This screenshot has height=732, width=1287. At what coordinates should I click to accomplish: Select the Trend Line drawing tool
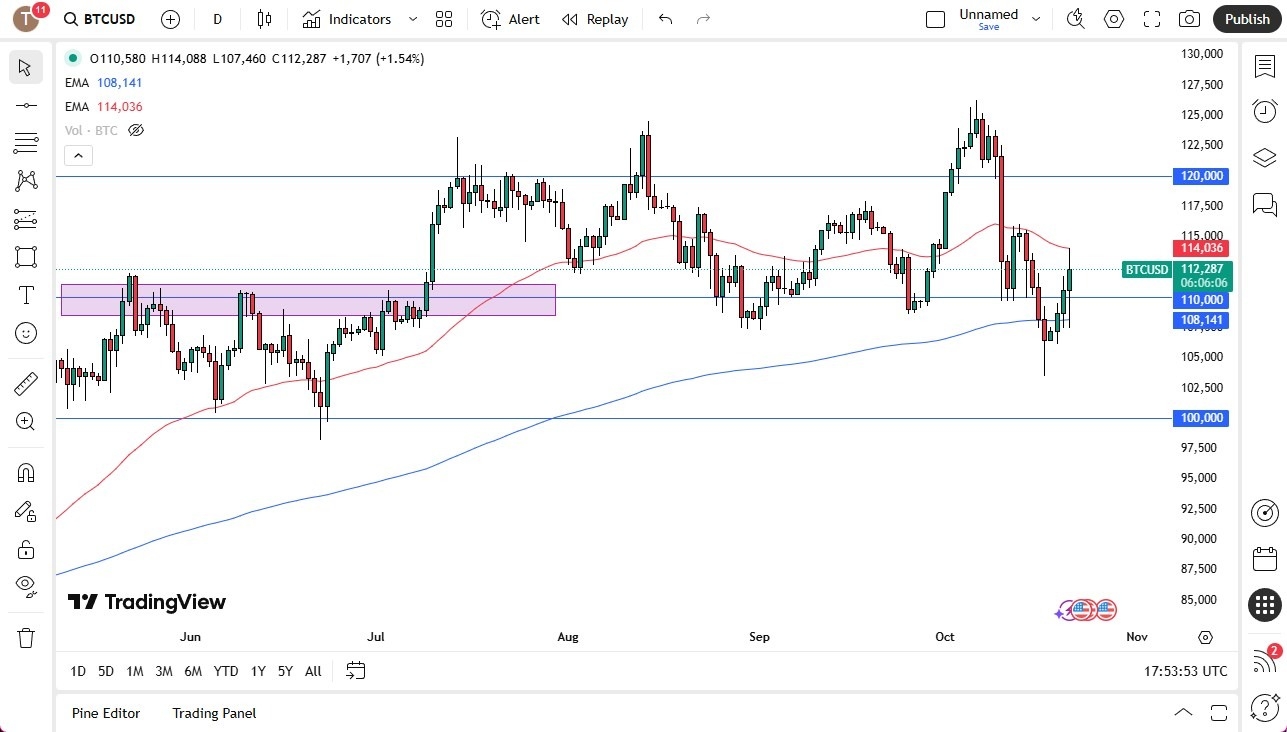(26, 104)
